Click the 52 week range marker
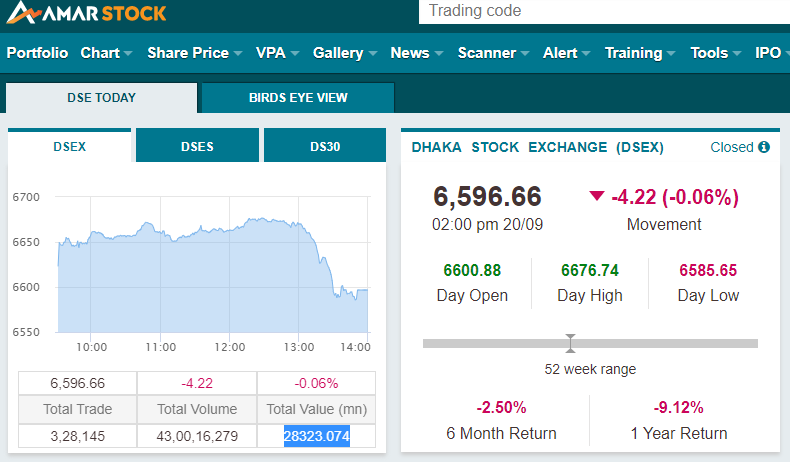Image resolution: width=790 pixels, height=462 pixels. 570,343
